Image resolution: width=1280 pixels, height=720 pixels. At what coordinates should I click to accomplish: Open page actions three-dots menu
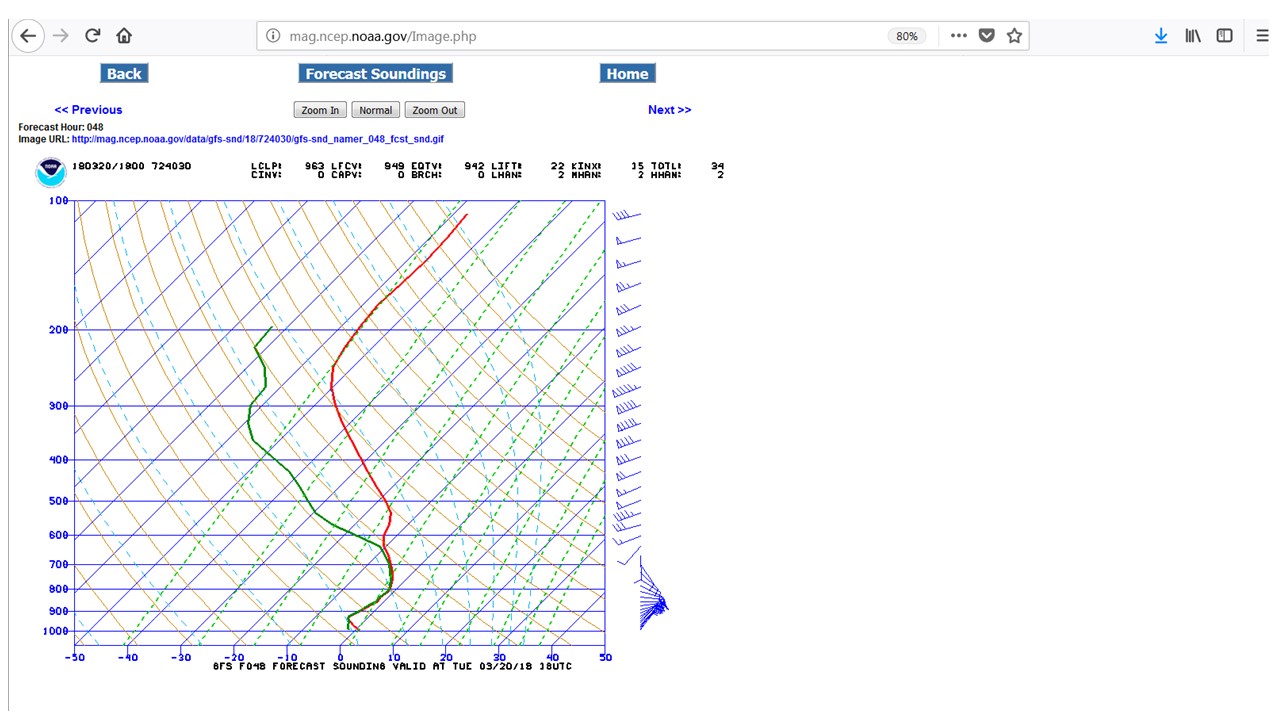point(958,36)
